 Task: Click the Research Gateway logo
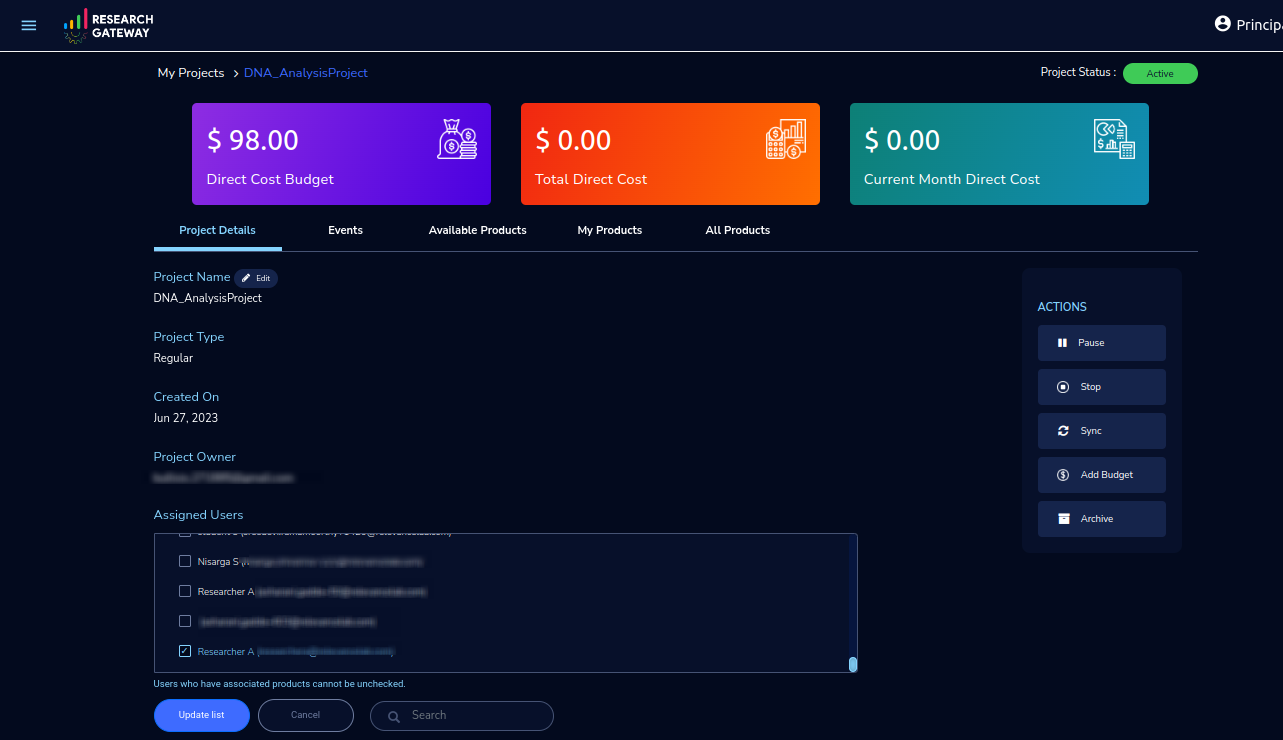point(108,25)
